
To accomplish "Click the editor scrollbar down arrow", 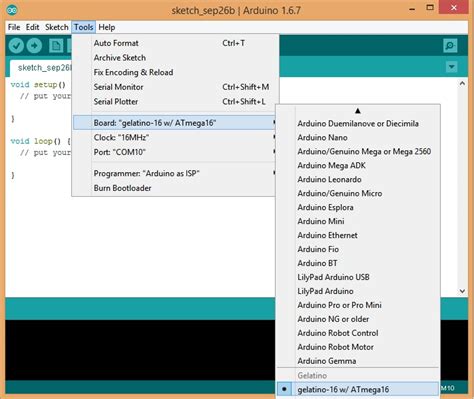I will coord(462,291).
